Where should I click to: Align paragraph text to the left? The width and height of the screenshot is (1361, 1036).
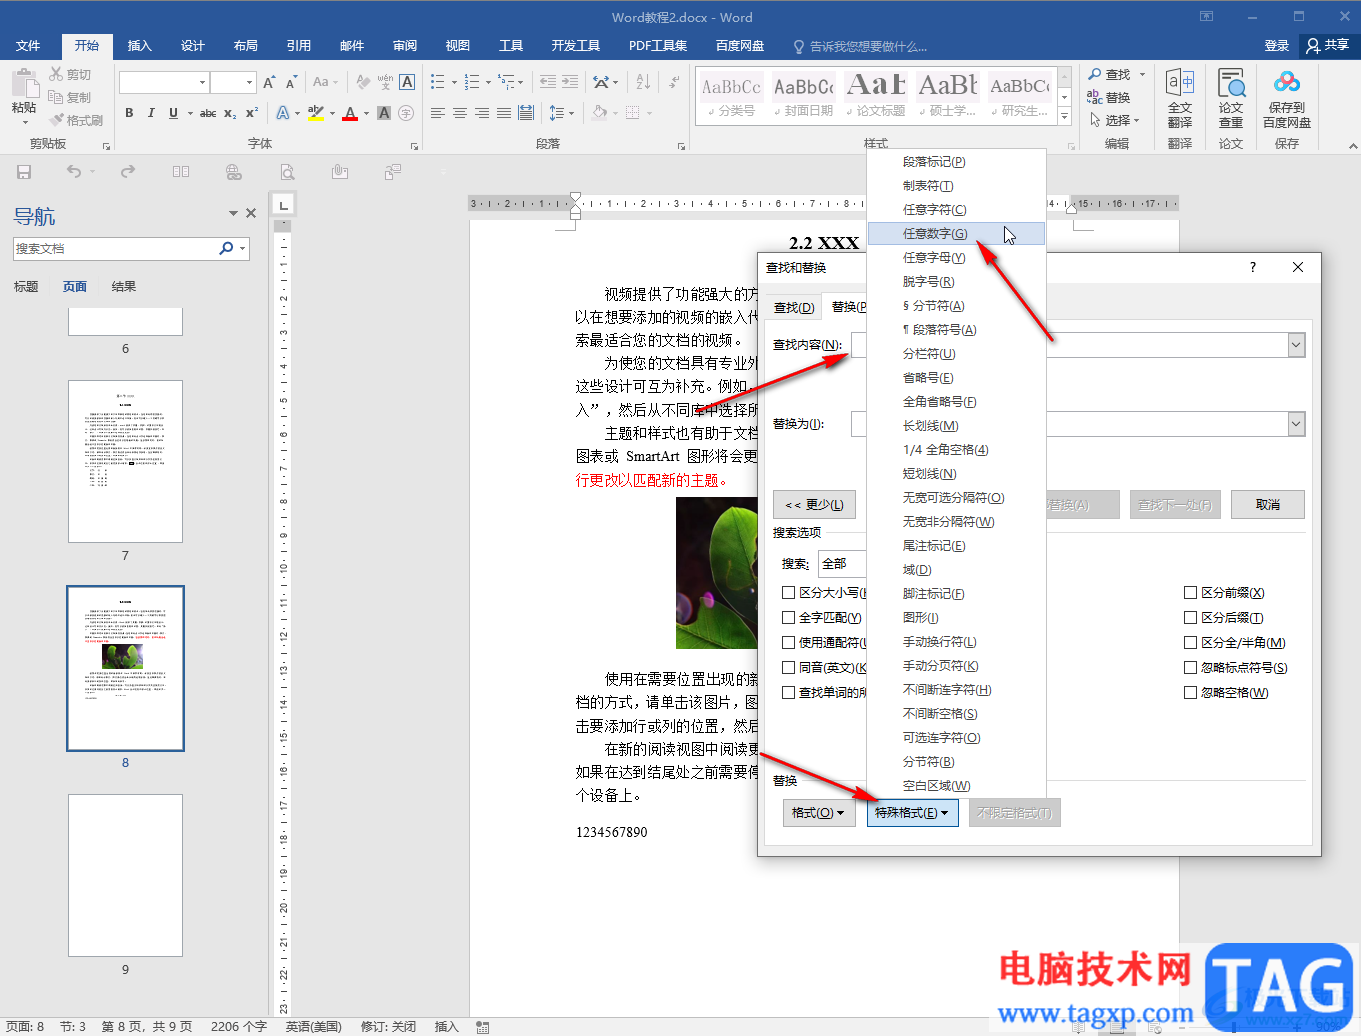coord(438,113)
